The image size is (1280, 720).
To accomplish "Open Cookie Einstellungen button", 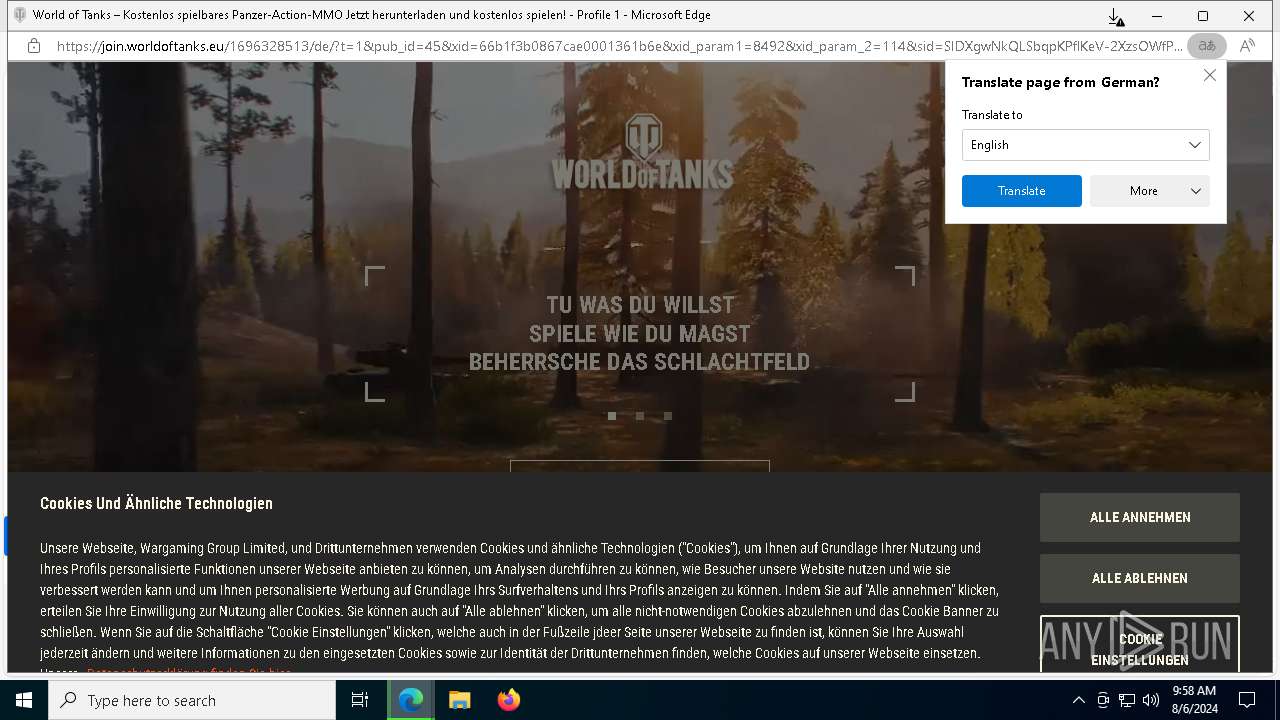I will click(x=1140, y=645).
